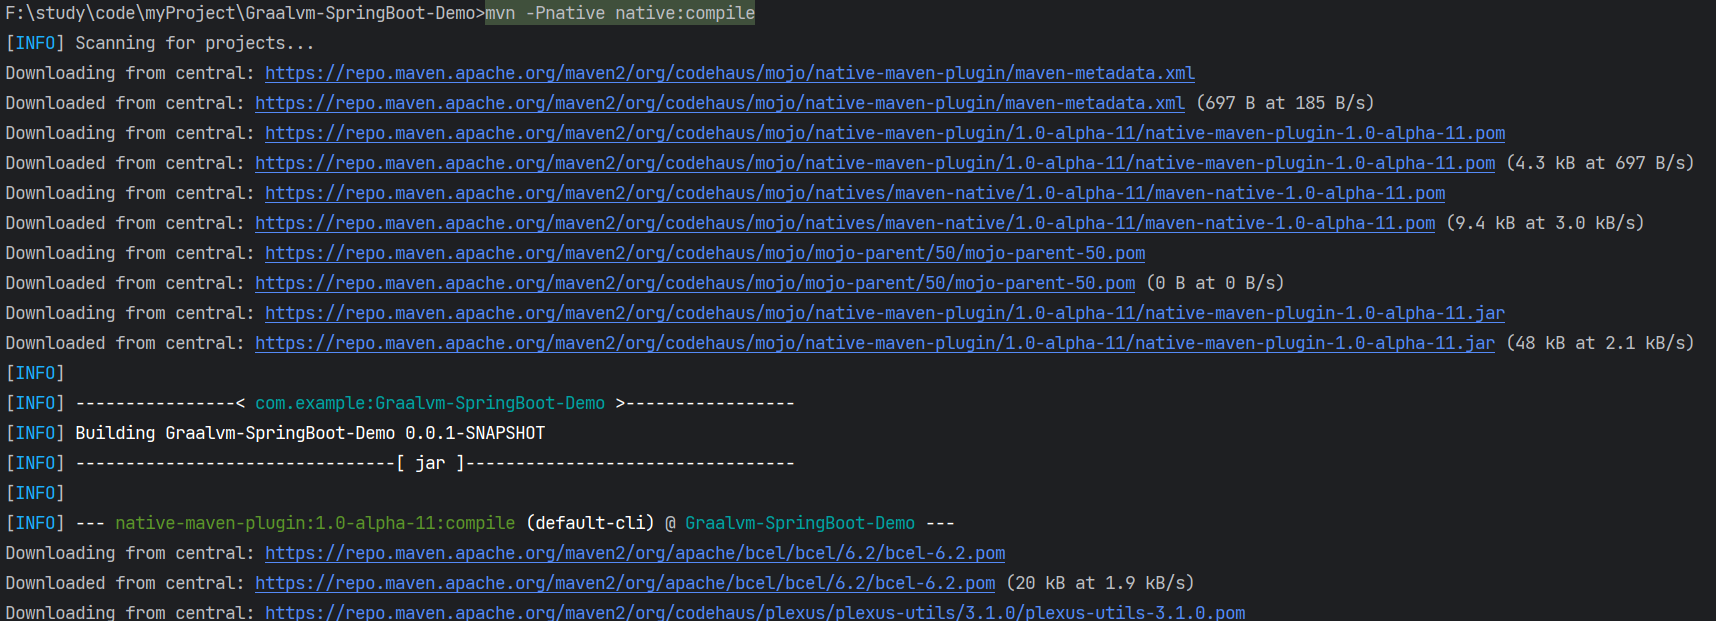
Task: Click the text 'Scanning for projects...'
Action: (x=195, y=43)
